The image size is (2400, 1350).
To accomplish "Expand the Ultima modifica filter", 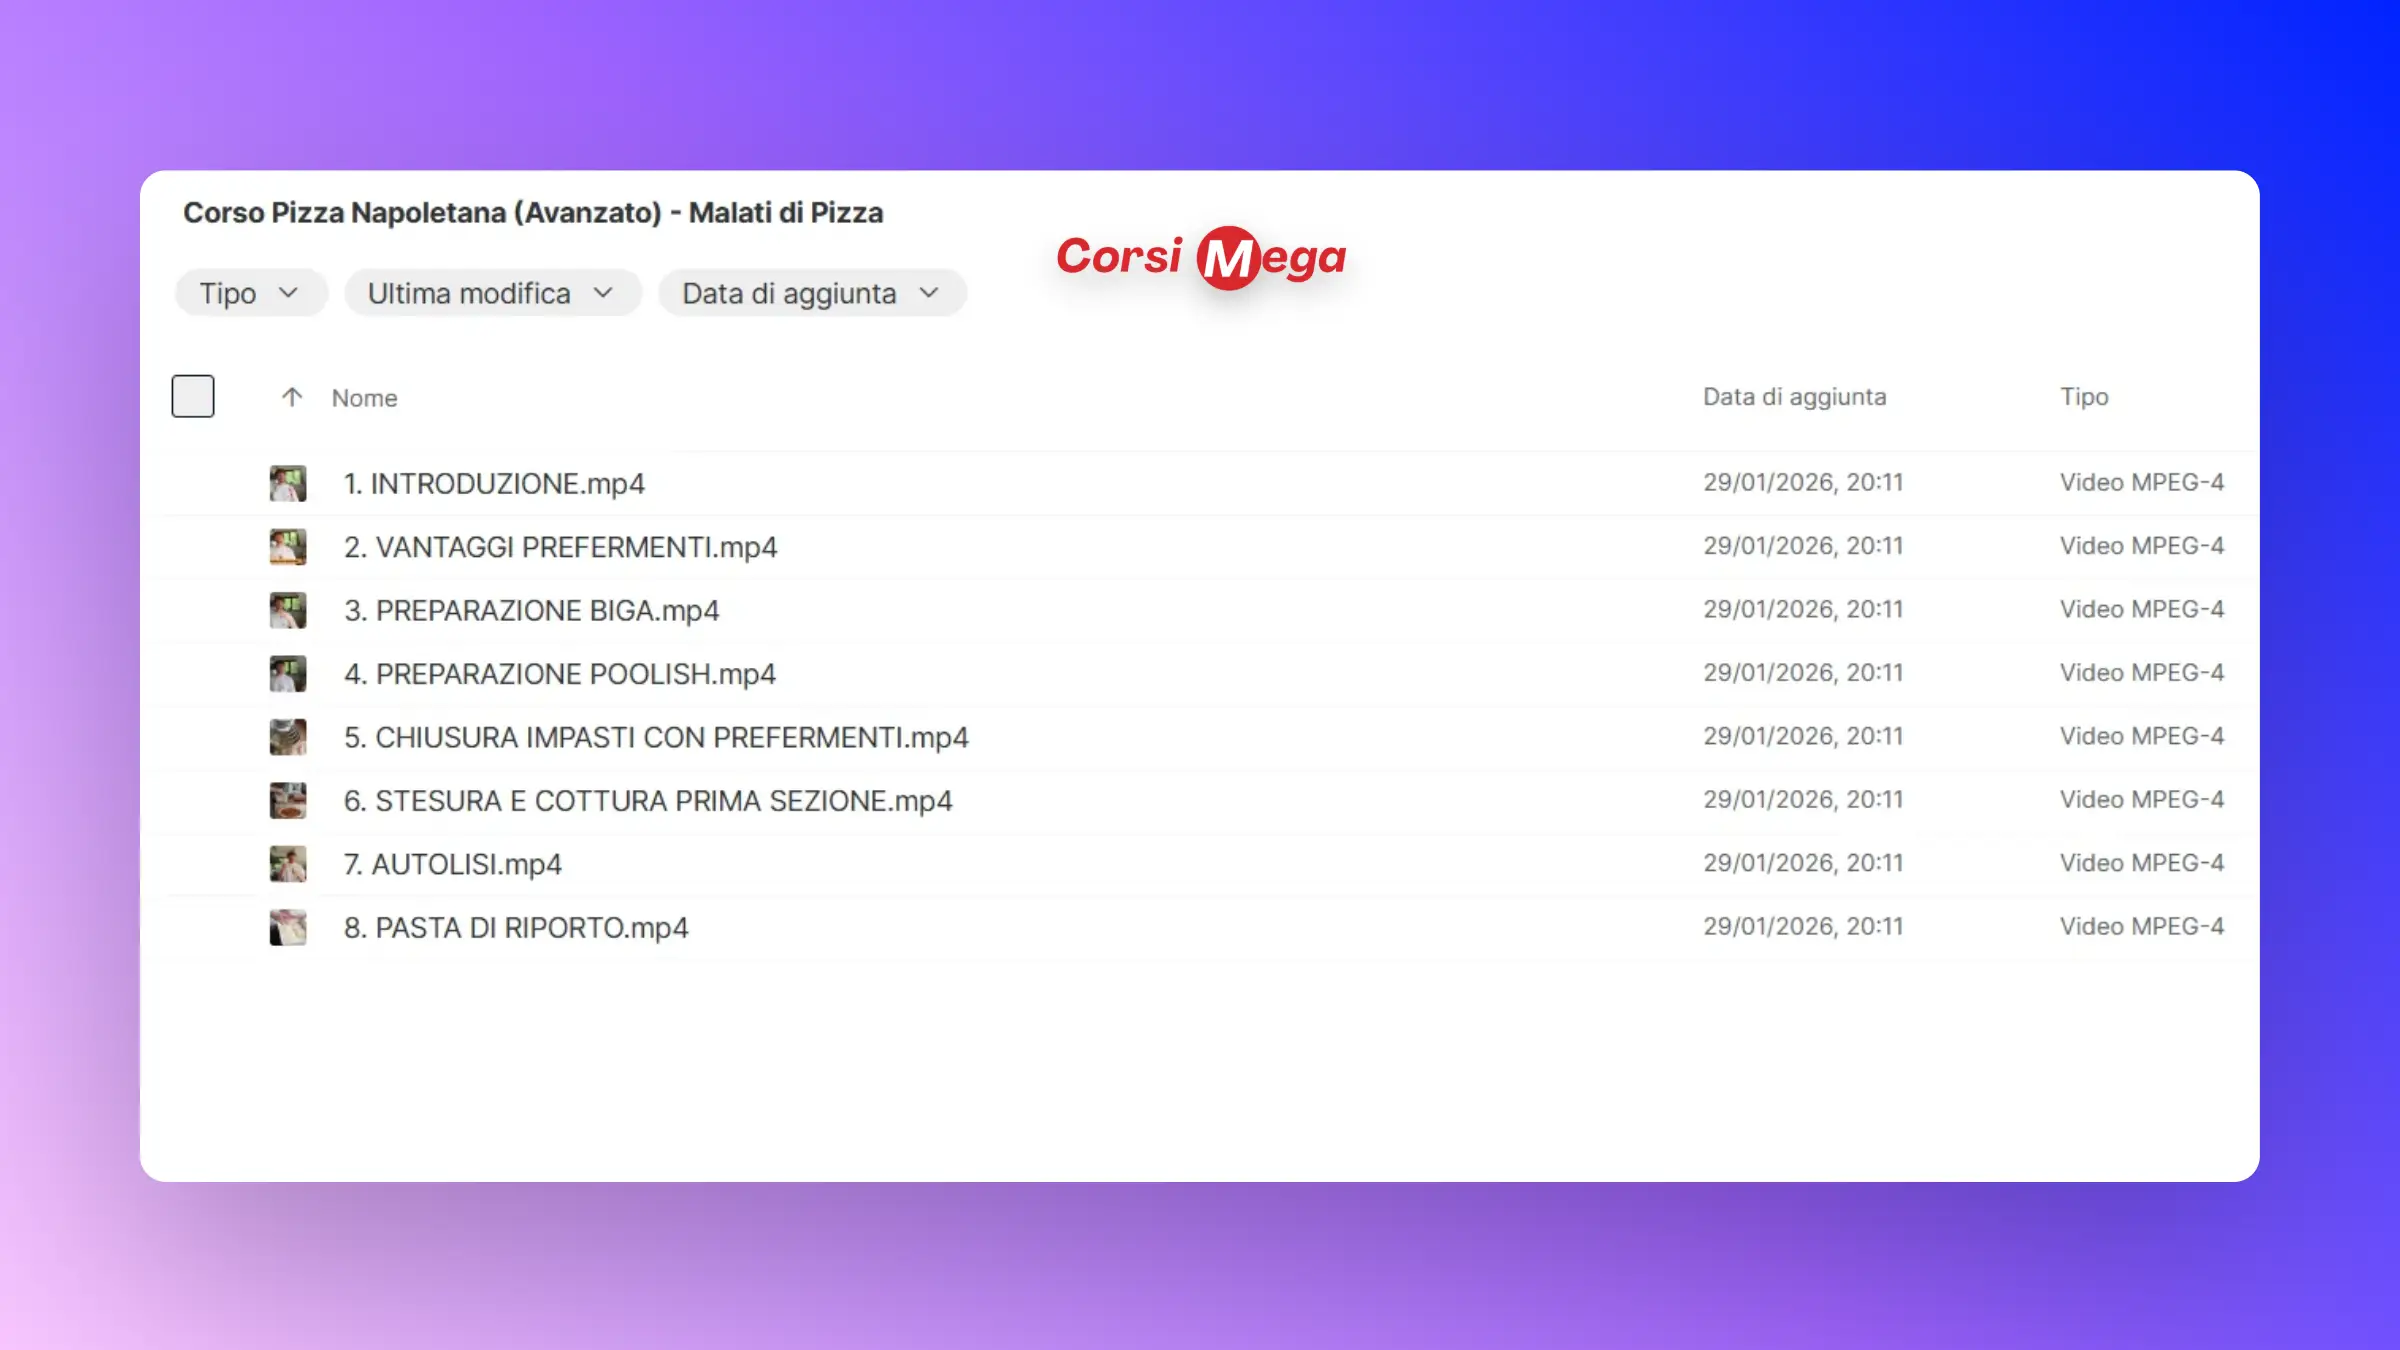I will click(491, 293).
